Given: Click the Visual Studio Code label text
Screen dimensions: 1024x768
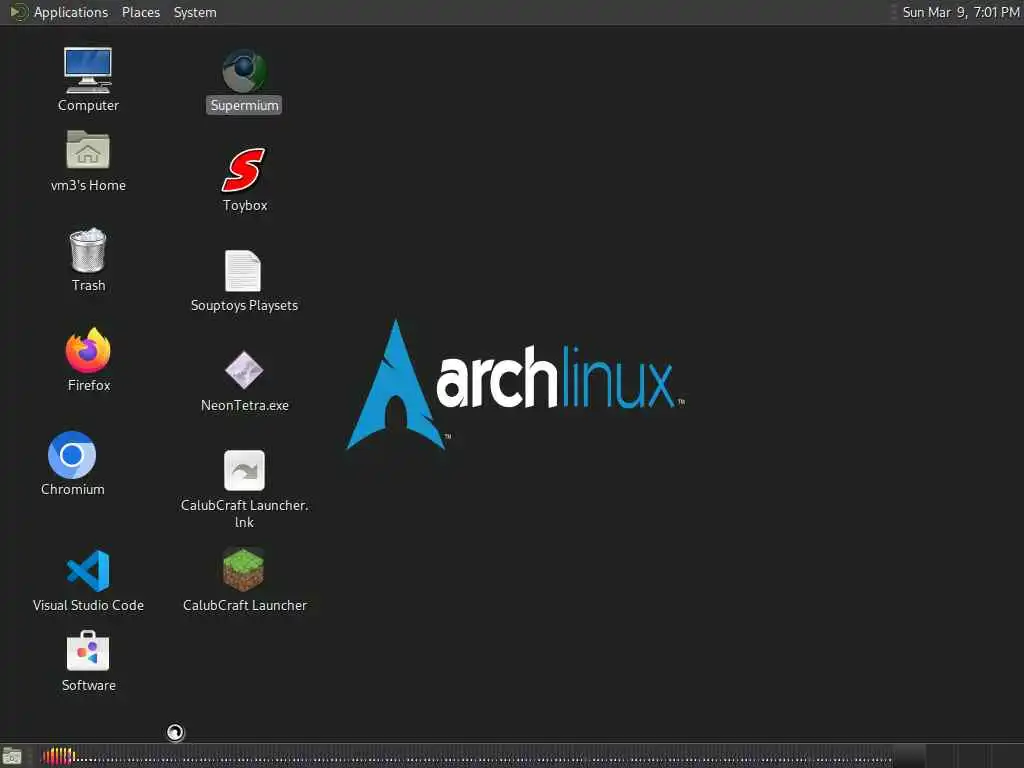Looking at the screenshot, I should (x=88, y=605).
